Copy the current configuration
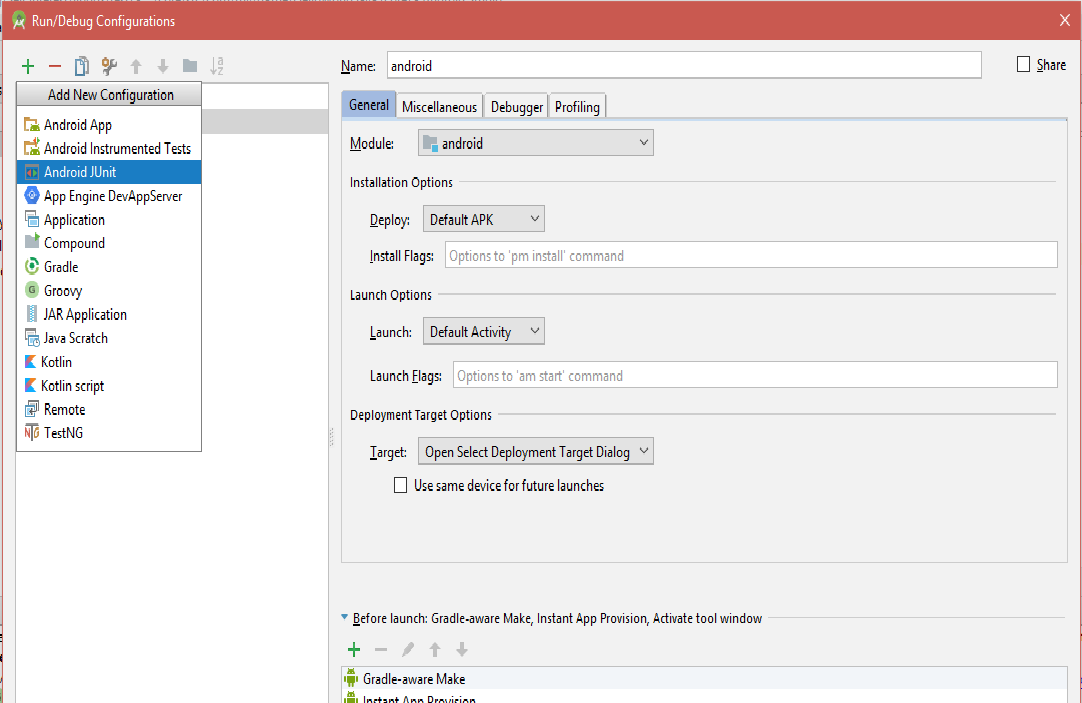 coord(82,66)
